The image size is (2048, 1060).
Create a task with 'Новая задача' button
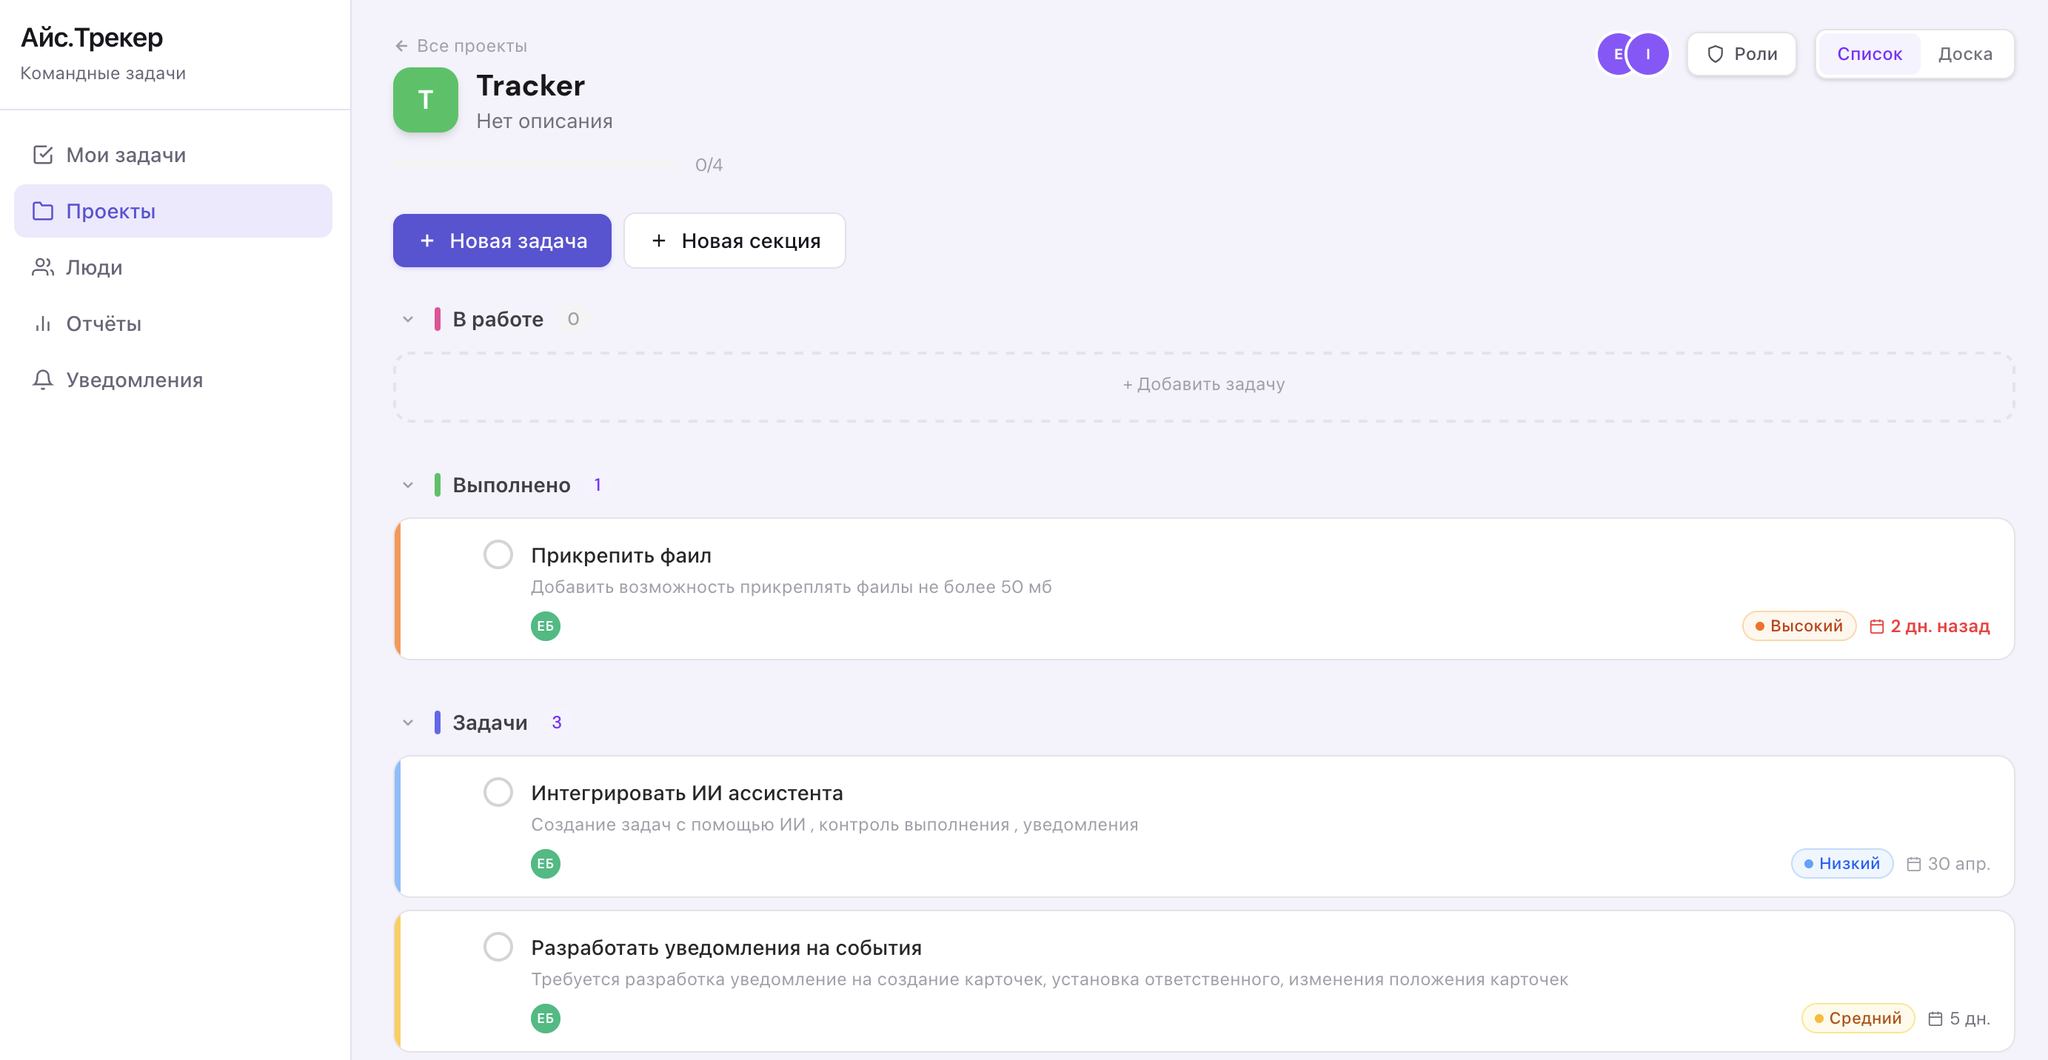(502, 241)
